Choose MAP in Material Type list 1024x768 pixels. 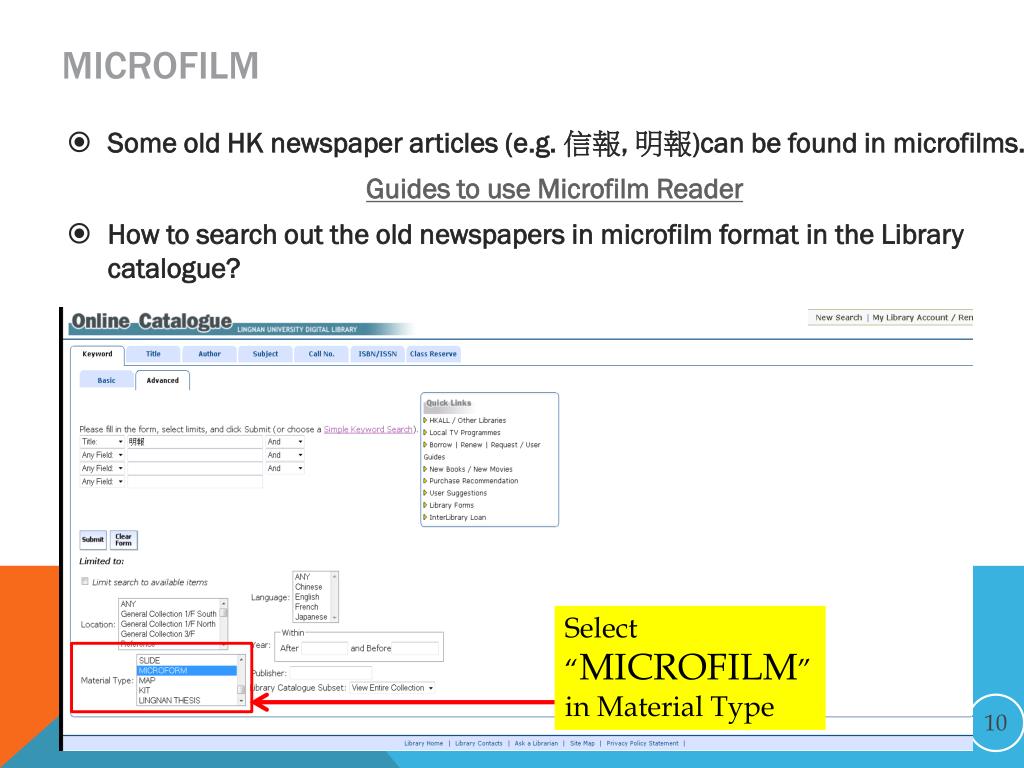click(187, 680)
